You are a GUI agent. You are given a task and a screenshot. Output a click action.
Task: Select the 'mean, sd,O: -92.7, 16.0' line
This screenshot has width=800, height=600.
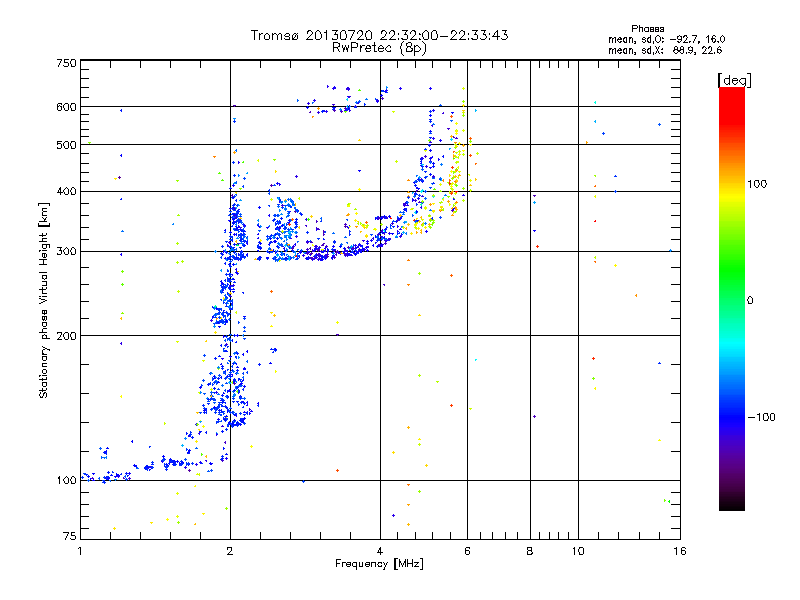[x=666, y=39]
